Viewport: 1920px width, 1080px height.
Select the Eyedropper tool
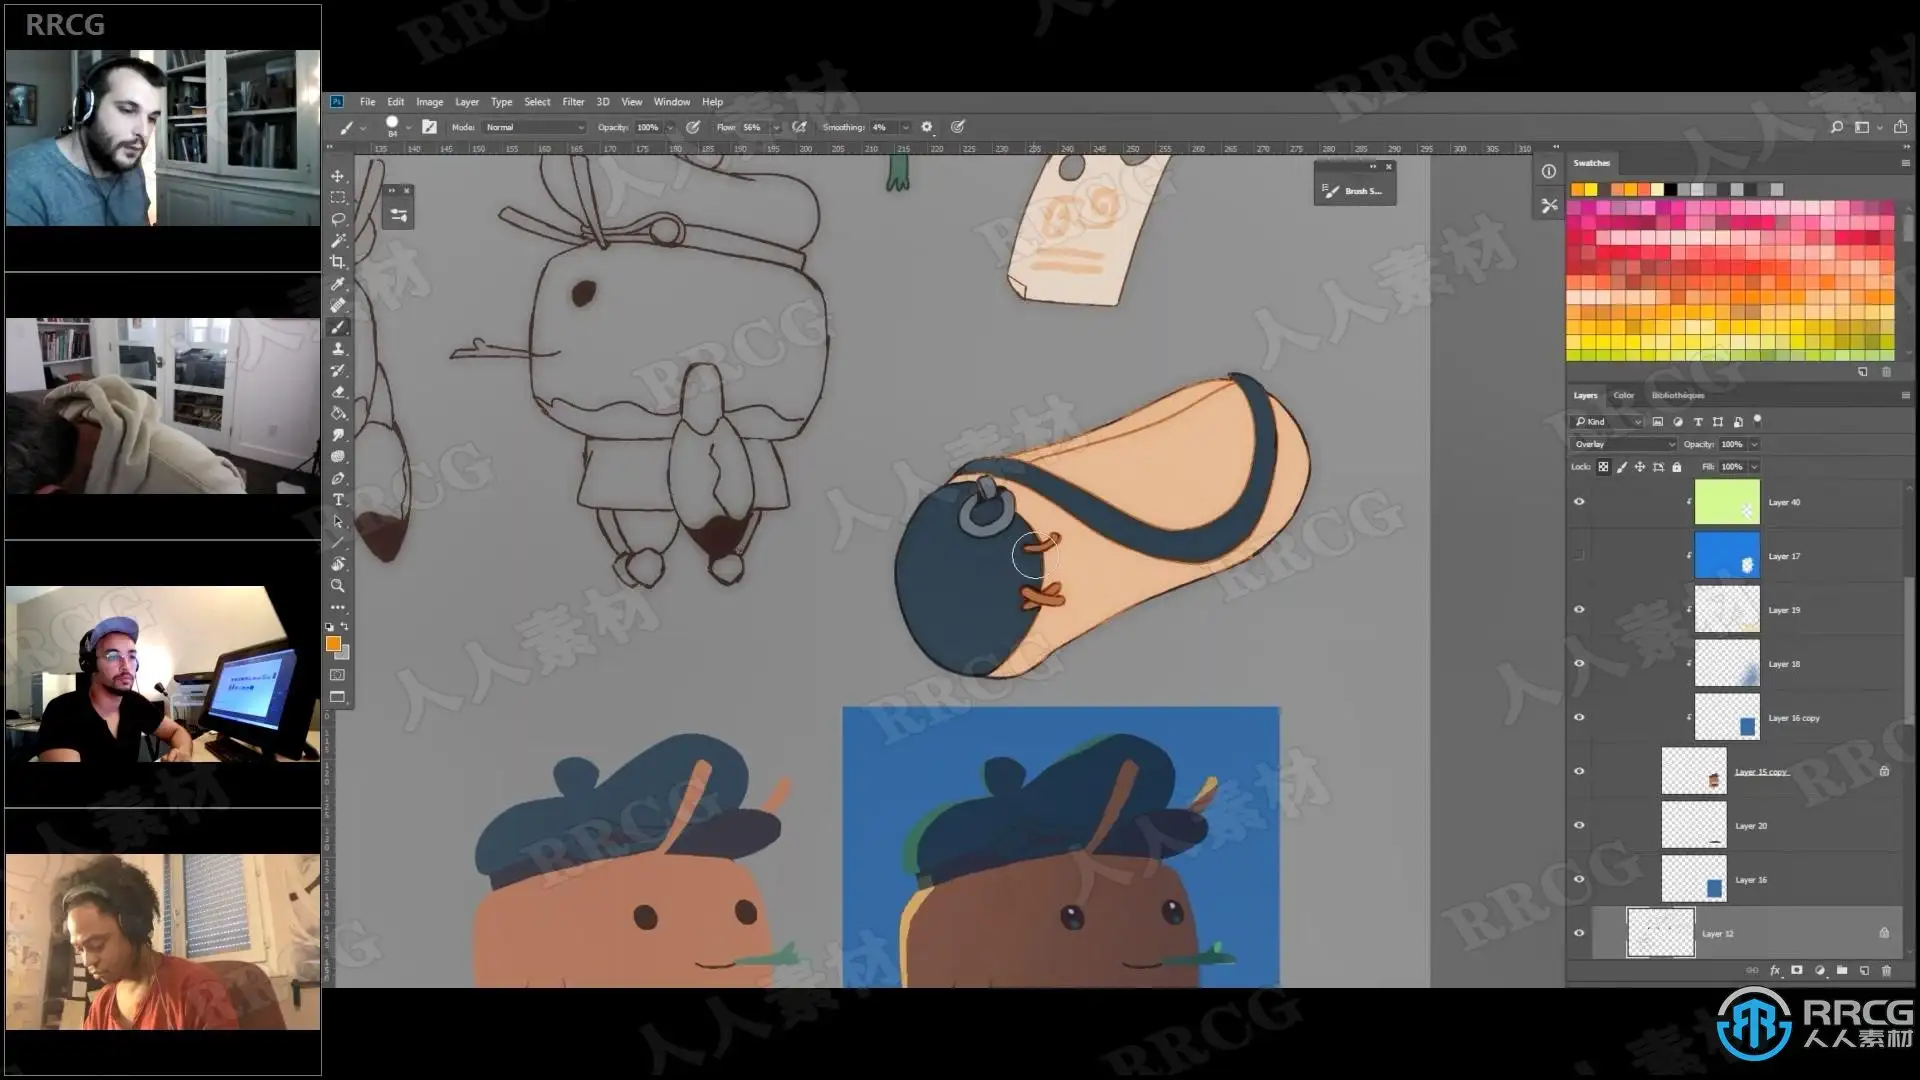click(x=337, y=284)
